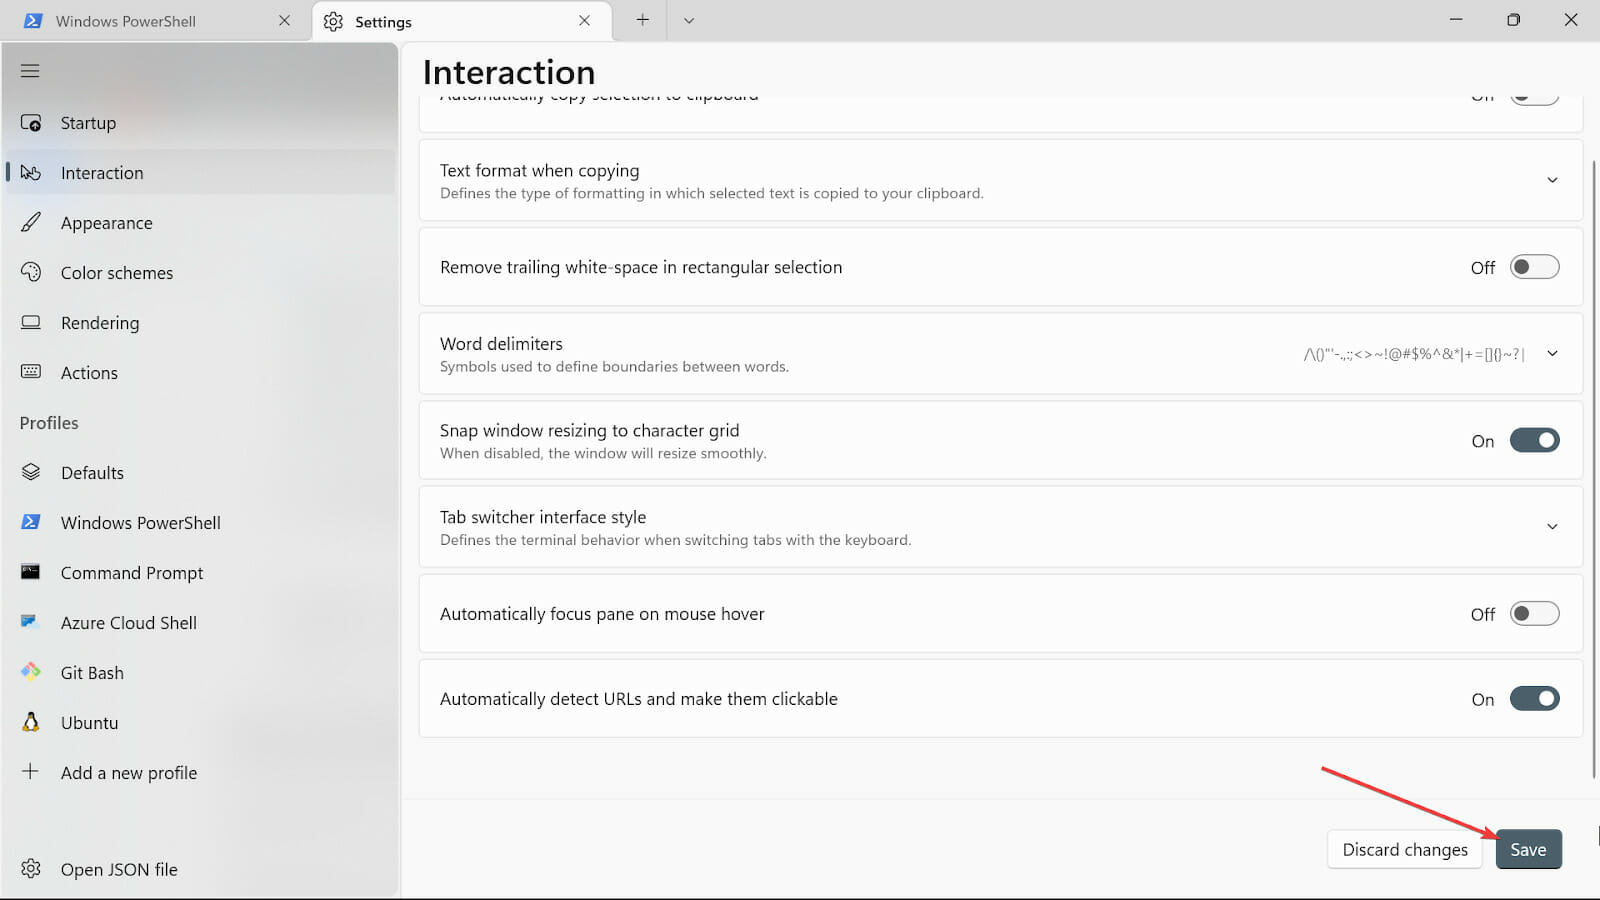The height and width of the screenshot is (900, 1600).
Task: Click the Ubuntu penguin icon
Action: tap(31, 722)
